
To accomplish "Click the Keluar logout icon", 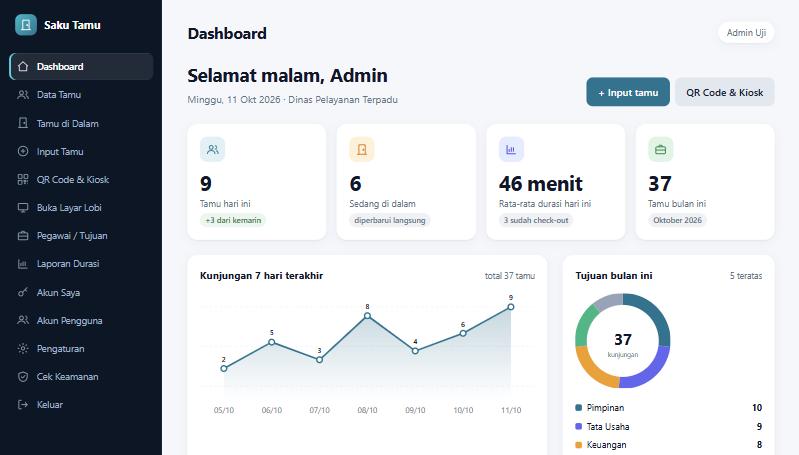I will [23, 405].
